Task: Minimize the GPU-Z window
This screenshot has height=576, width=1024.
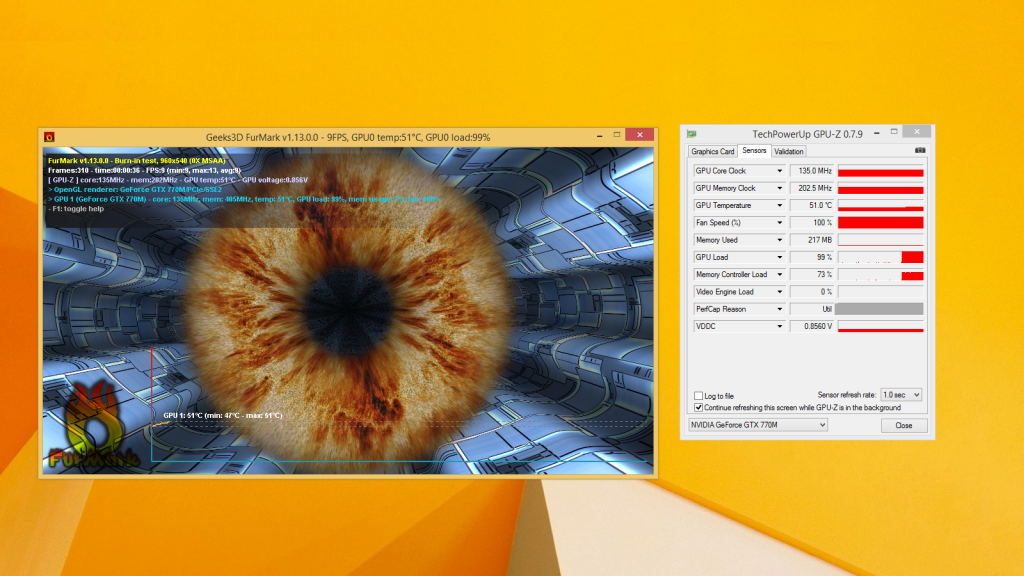Action: [876, 133]
